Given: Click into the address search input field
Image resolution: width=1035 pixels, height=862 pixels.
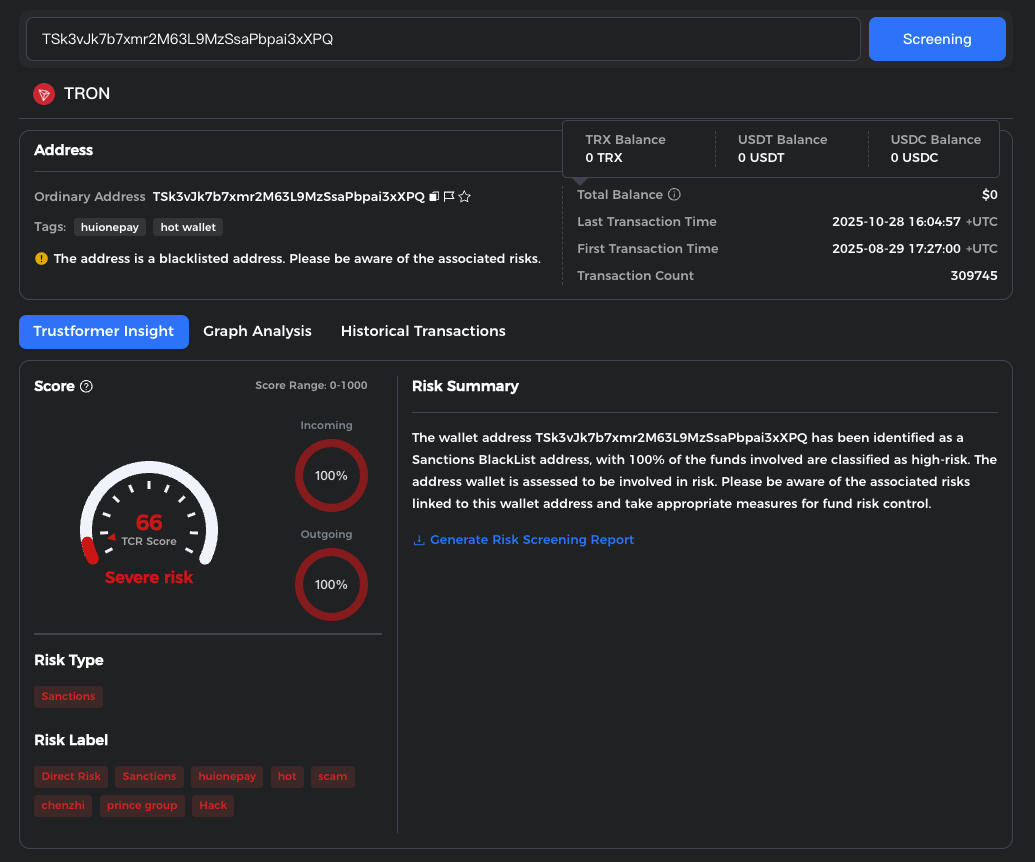Looking at the screenshot, I should [x=443, y=39].
